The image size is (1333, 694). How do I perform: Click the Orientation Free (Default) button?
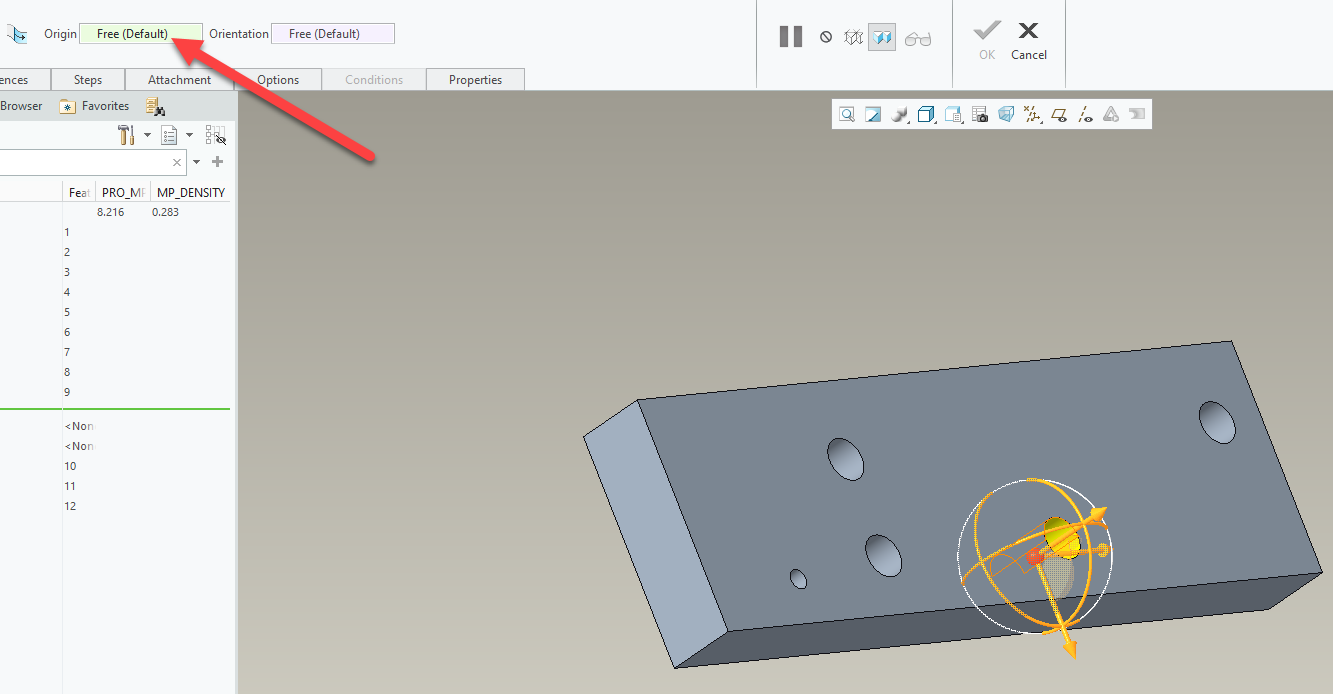[332, 33]
